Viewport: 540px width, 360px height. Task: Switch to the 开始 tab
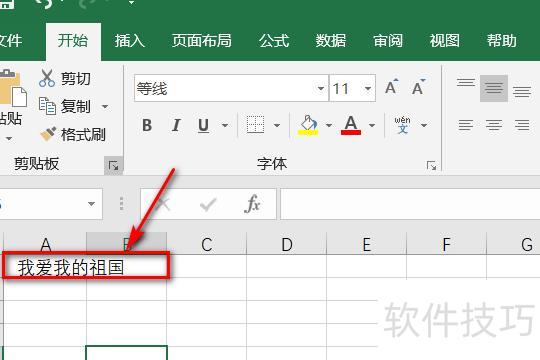[x=73, y=41]
